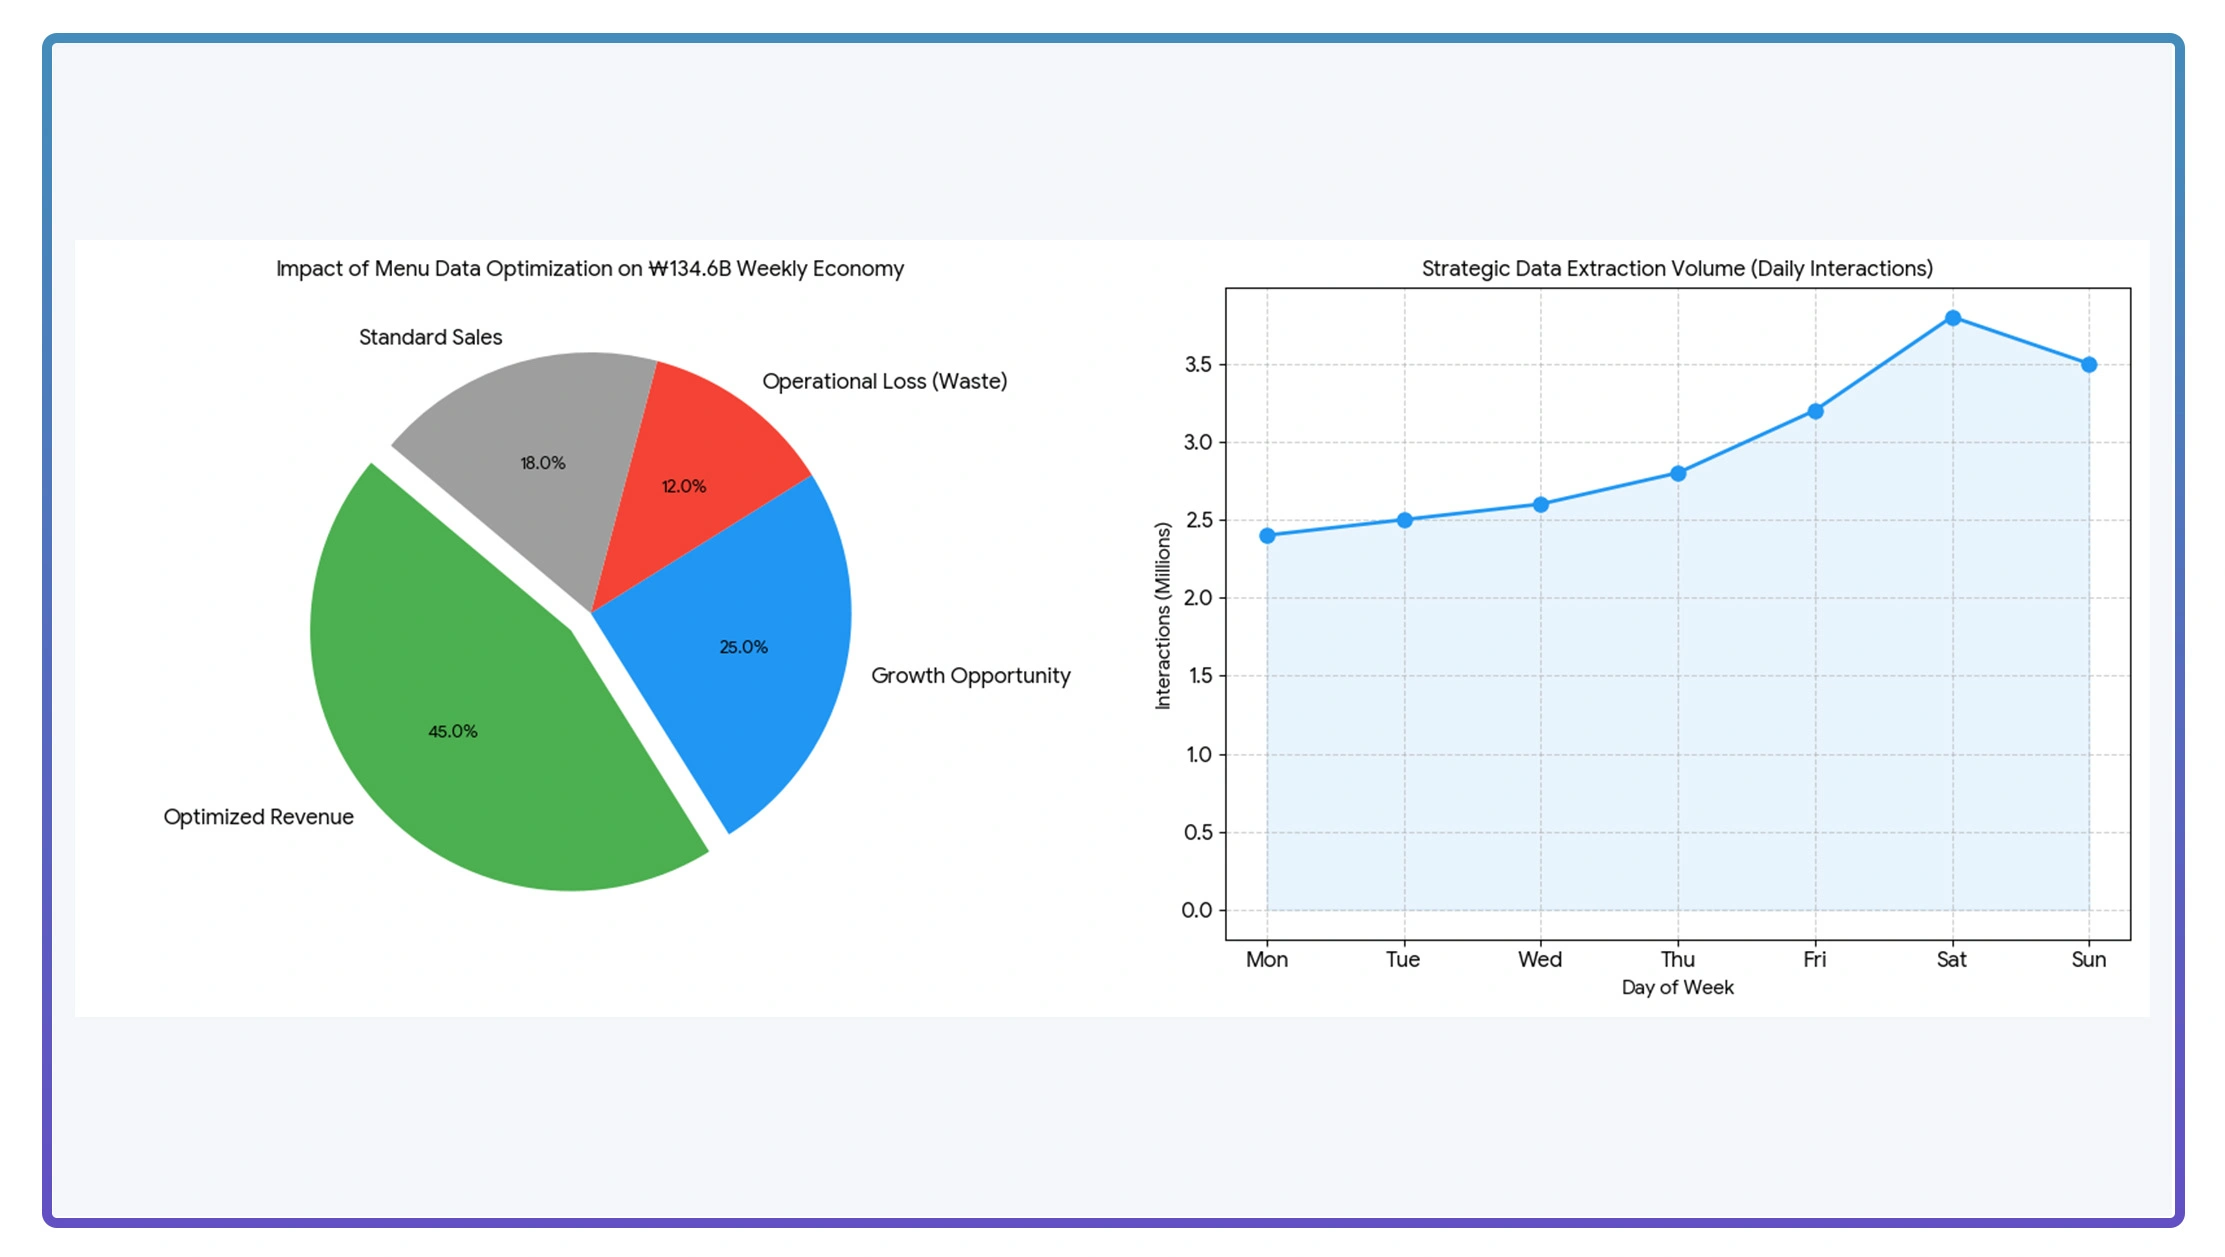This screenshot has width=2225, height=1257.
Task: Click the Day of Week axis label
Action: [1677, 988]
